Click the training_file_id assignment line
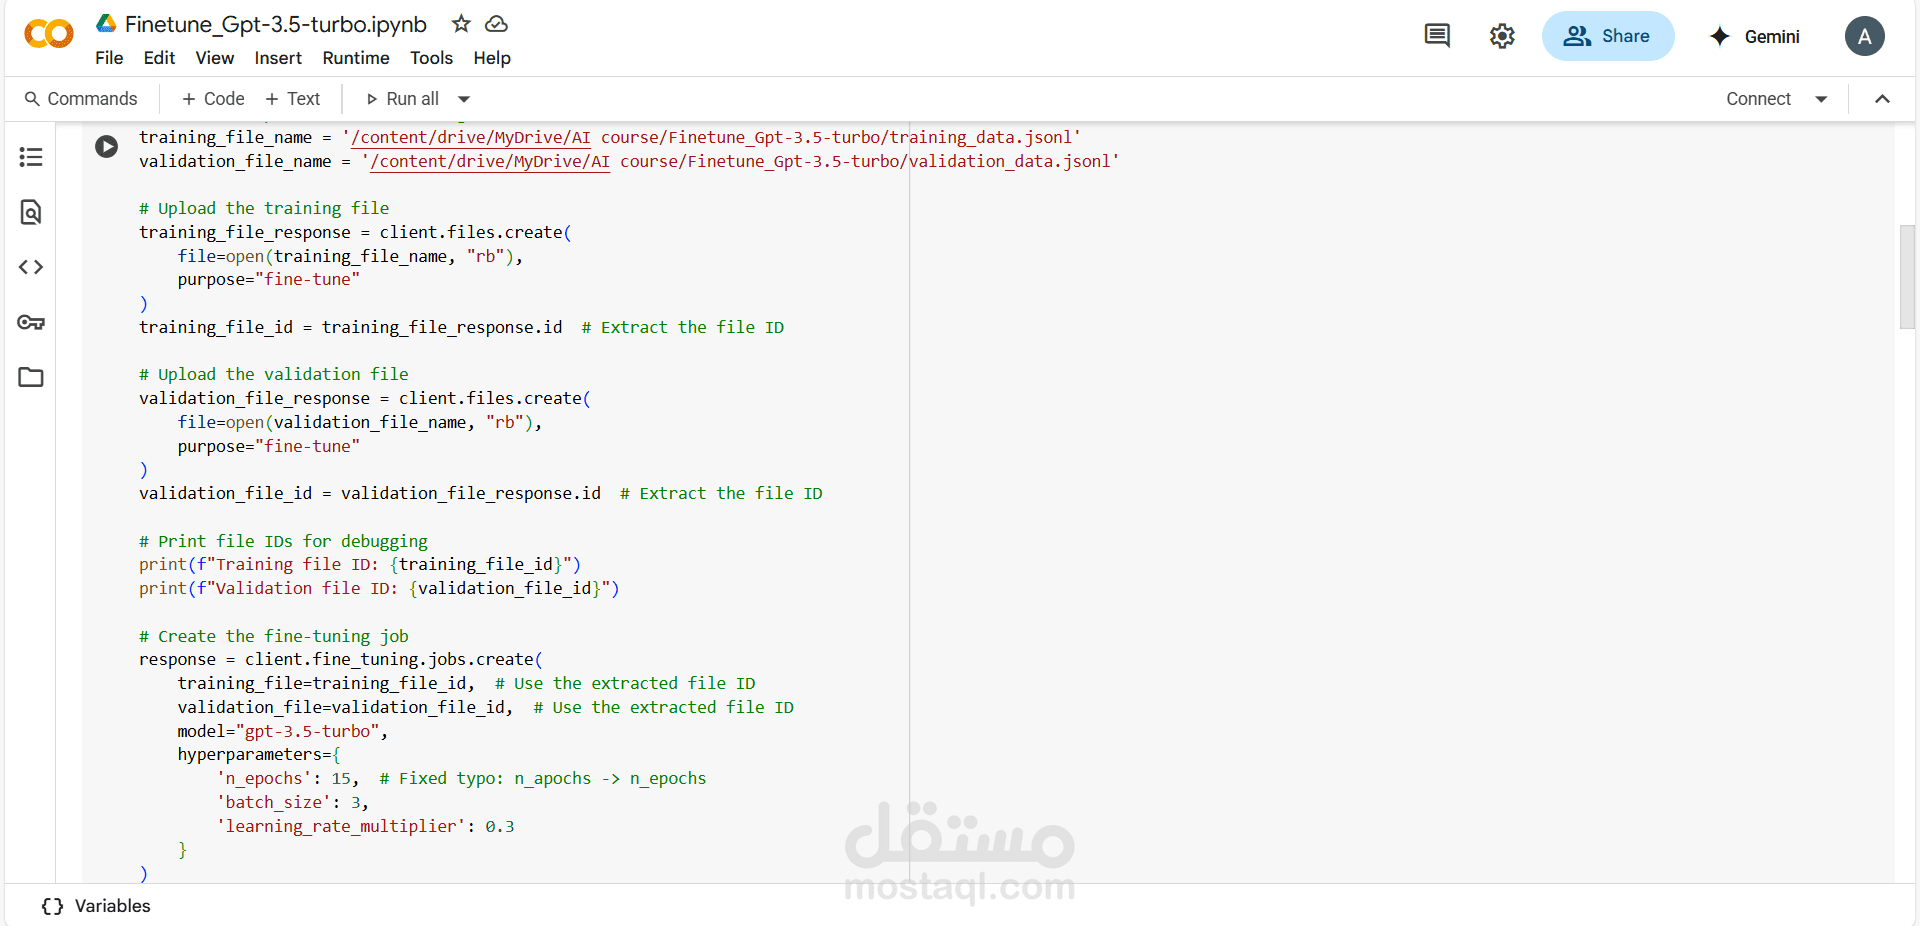Viewport: 1920px width, 926px height. pos(461,328)
